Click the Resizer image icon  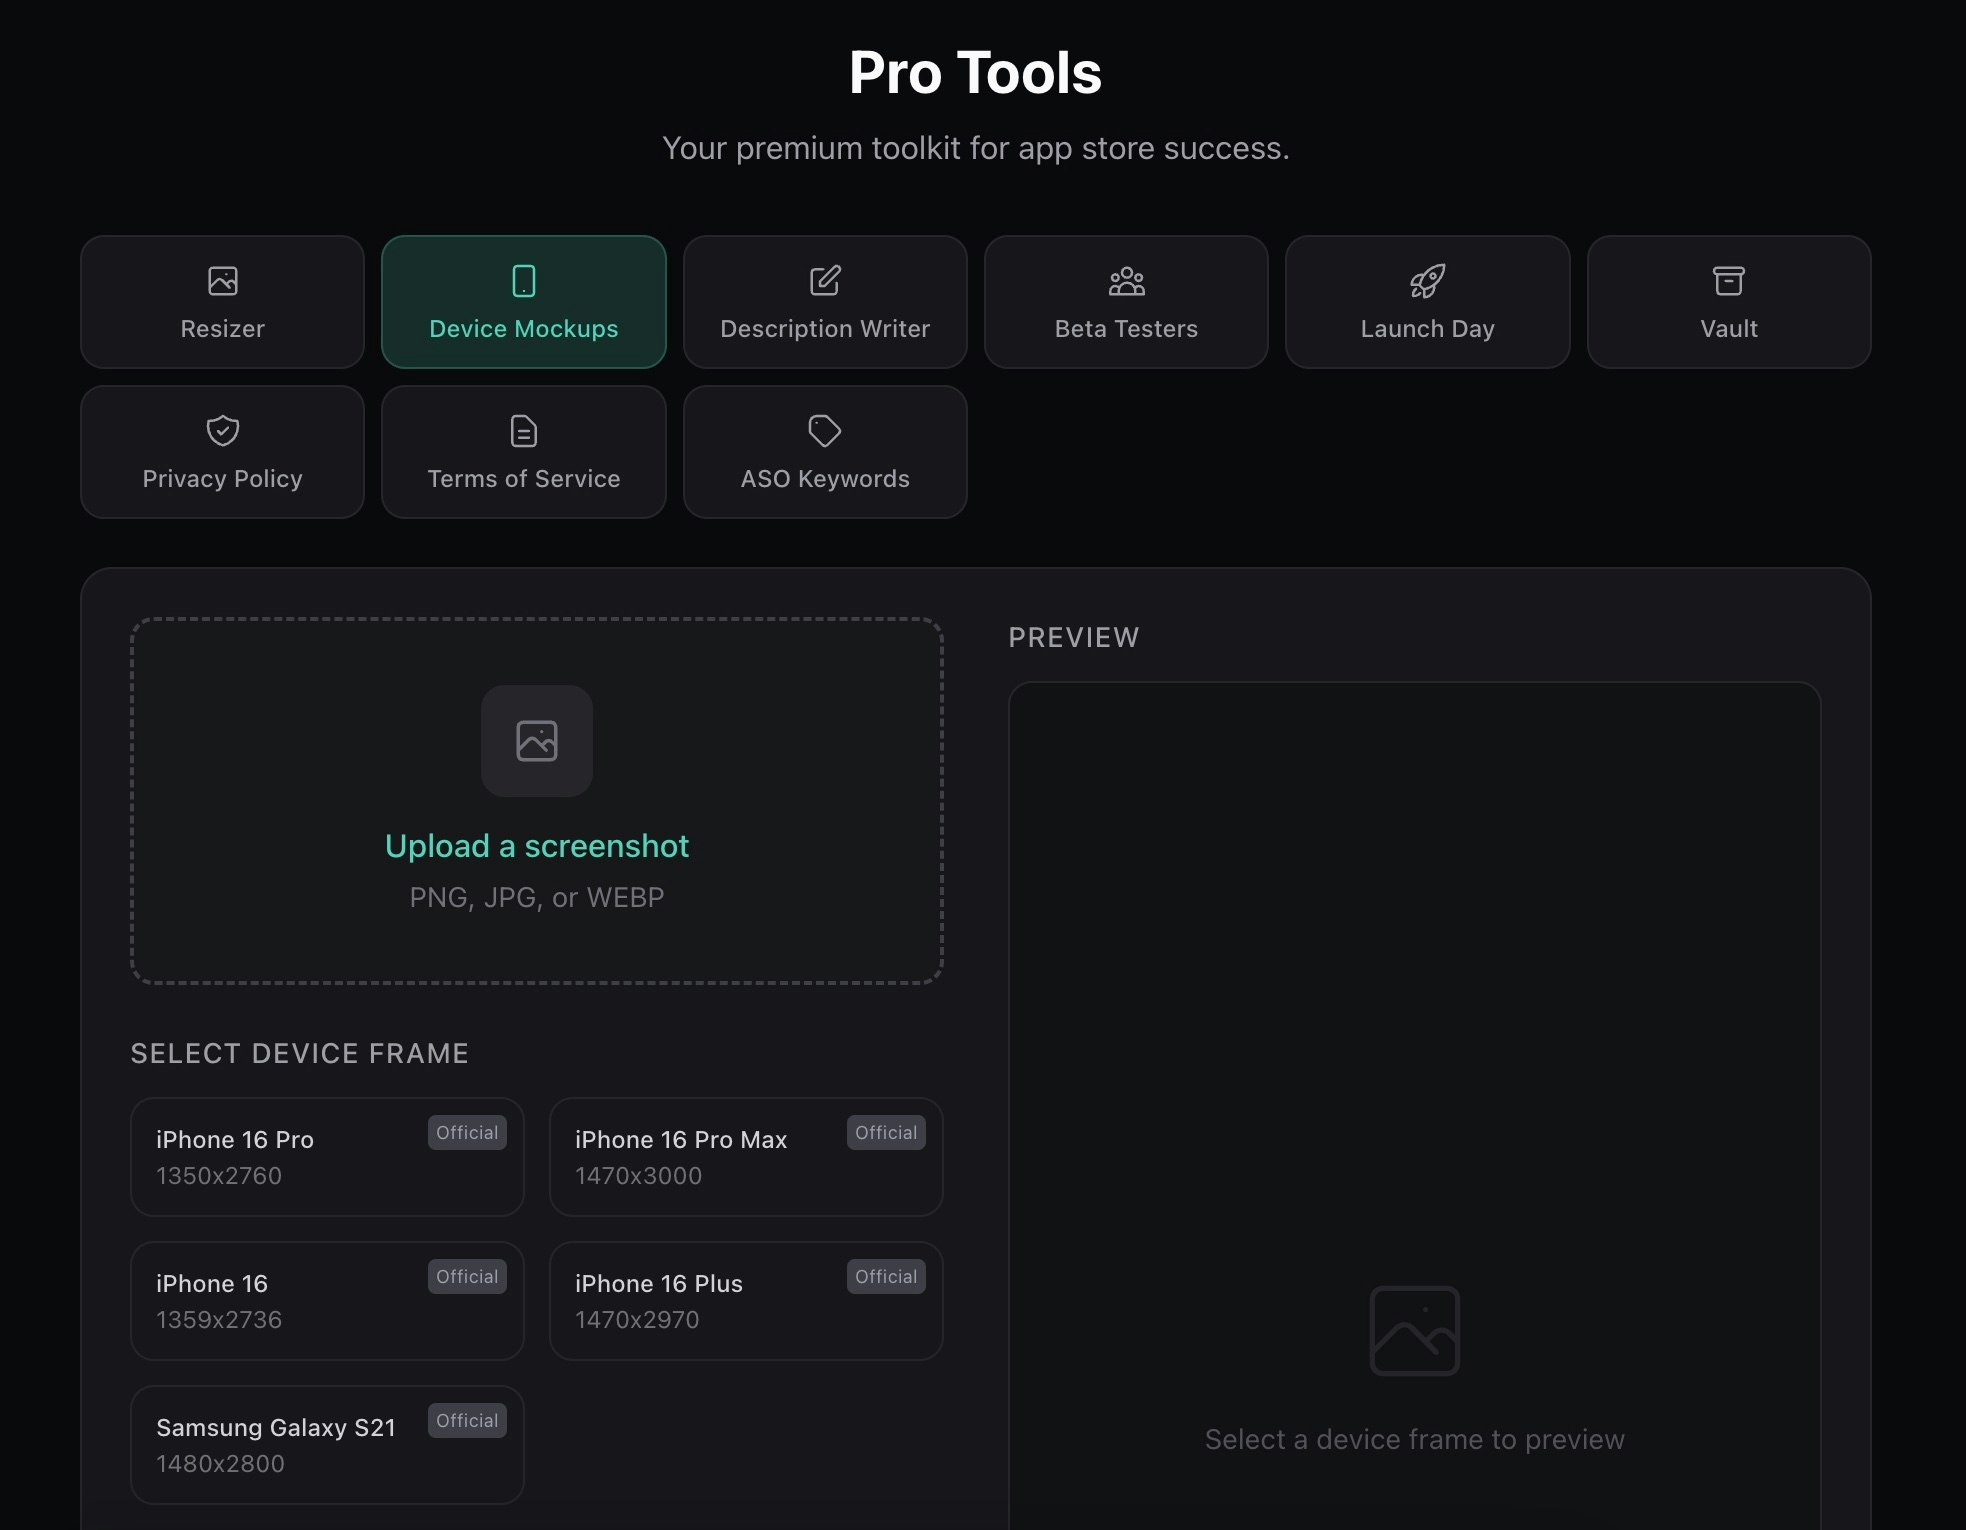222,281
